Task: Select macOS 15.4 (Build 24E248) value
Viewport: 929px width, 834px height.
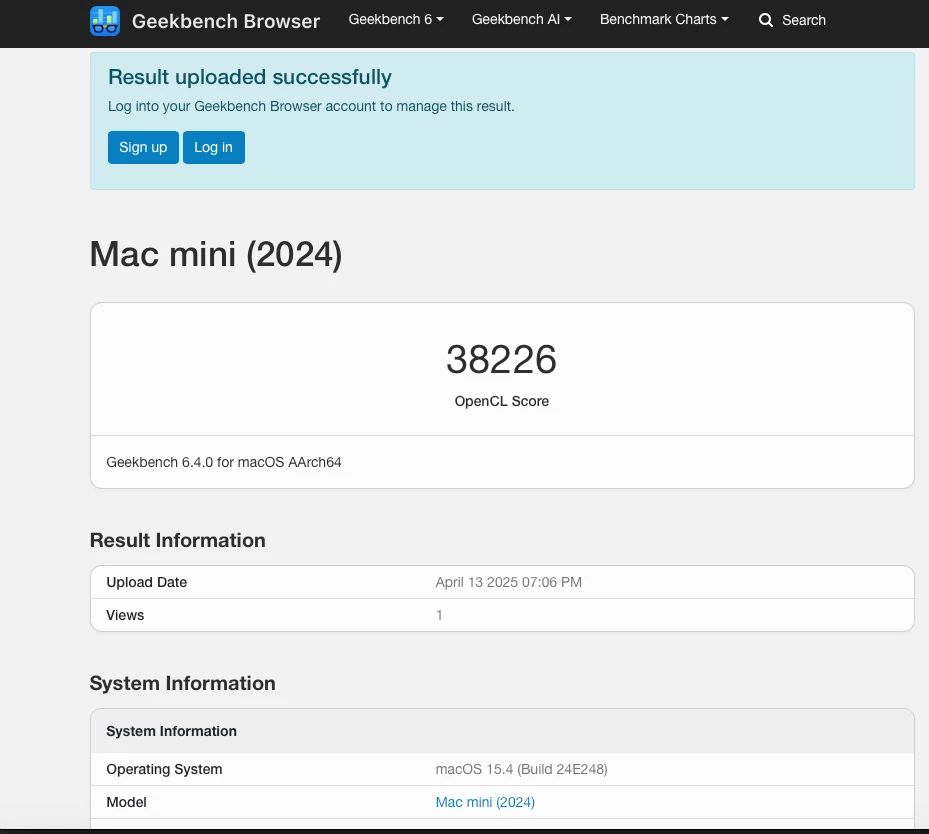Action: tap(521, 769)
